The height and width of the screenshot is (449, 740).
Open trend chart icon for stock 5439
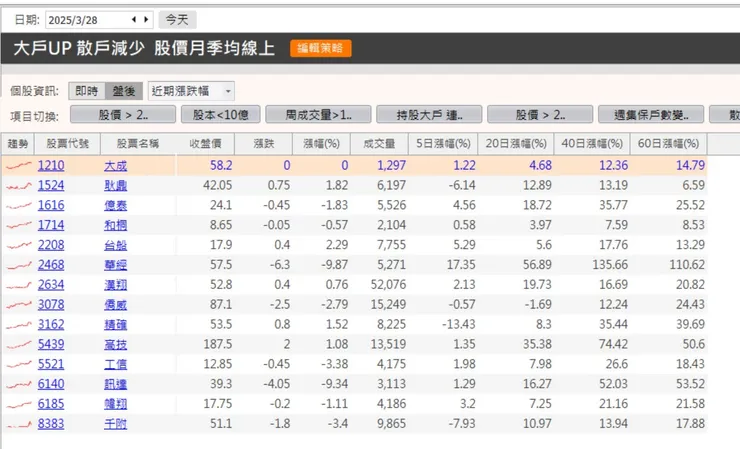19,344
